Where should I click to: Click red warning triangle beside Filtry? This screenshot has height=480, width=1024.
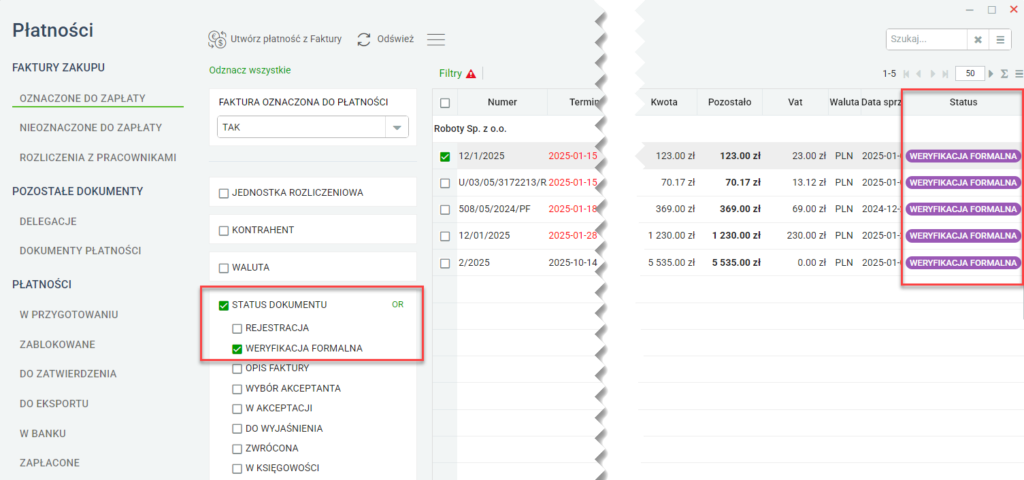pyautogui.click(x=471, y=74)
